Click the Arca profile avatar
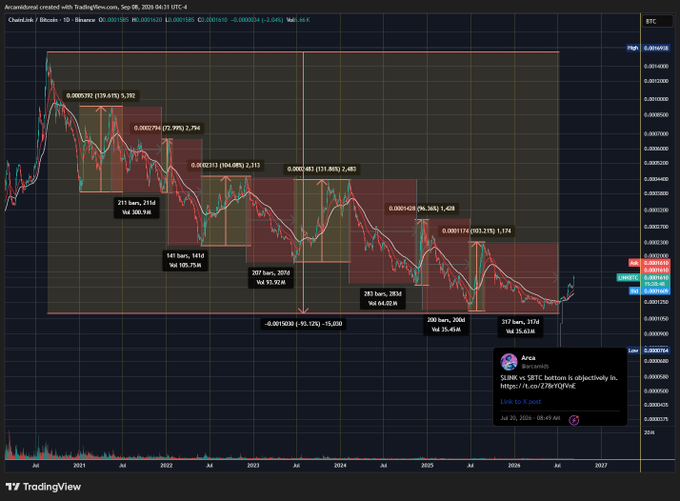This screenshot has width=680, height=501. tap(509, 362)
